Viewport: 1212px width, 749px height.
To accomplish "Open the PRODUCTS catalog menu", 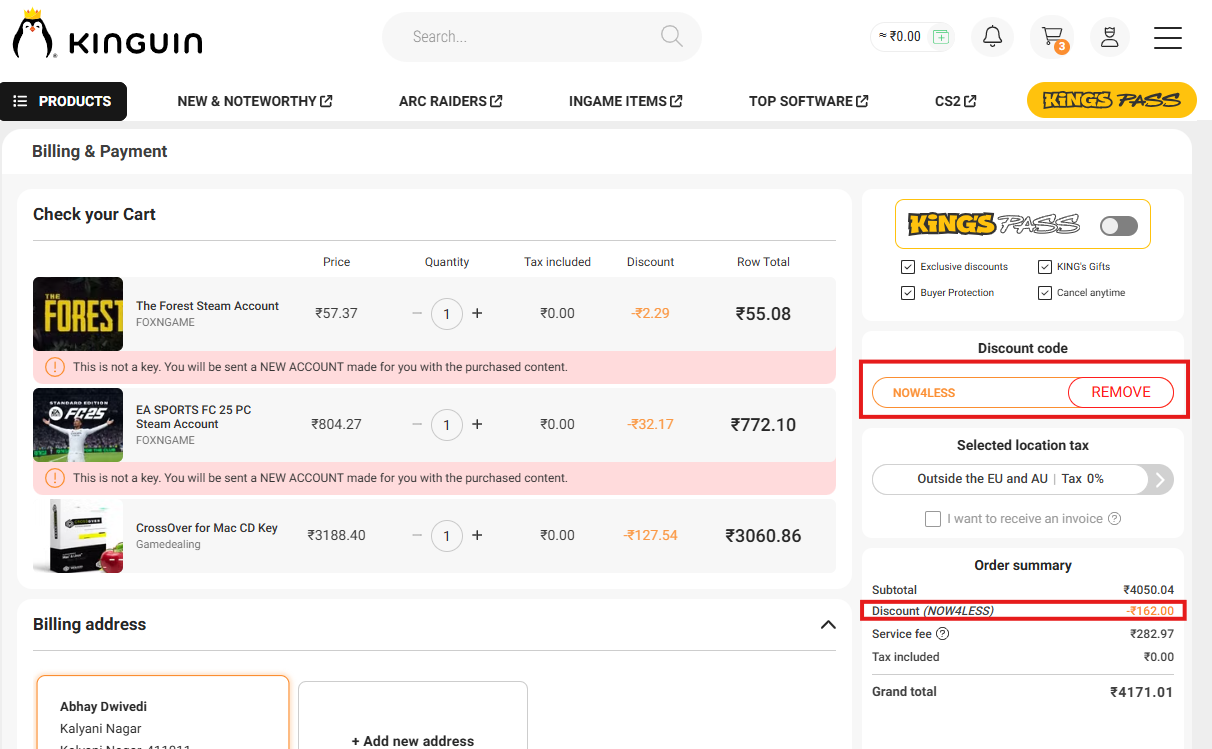I will point(63,101).
